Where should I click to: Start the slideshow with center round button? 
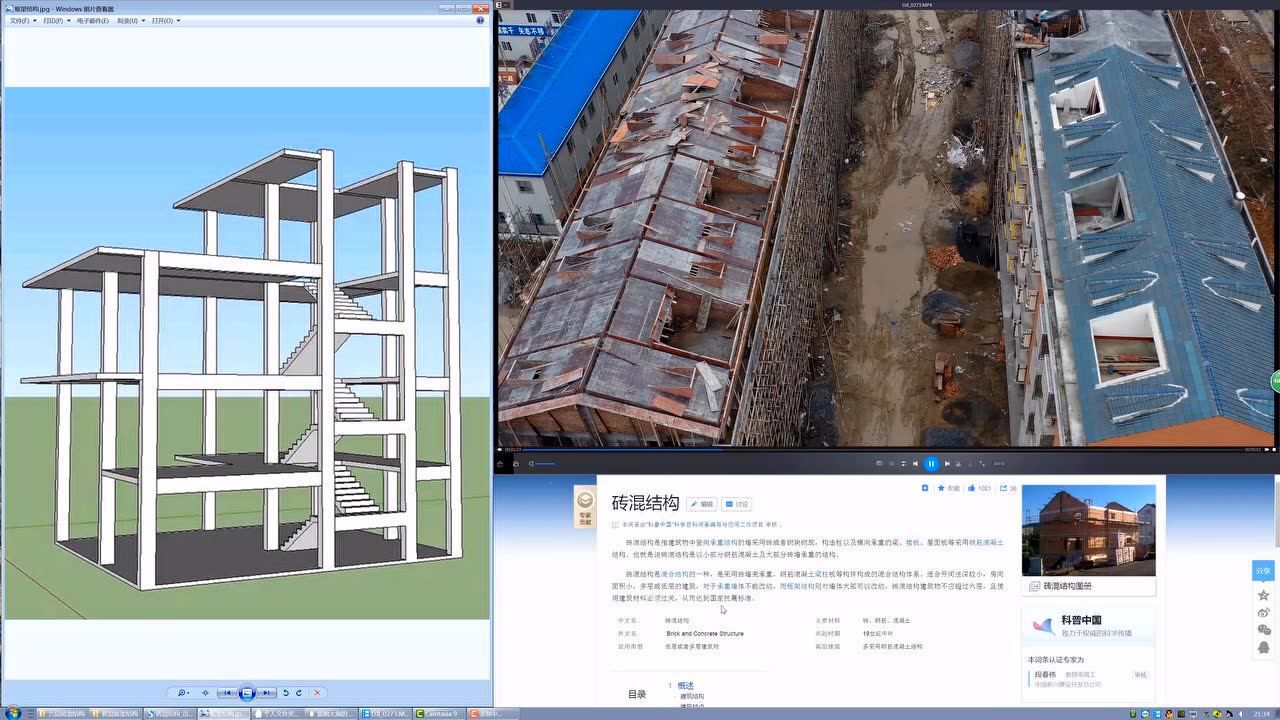[x=247, y=692]
